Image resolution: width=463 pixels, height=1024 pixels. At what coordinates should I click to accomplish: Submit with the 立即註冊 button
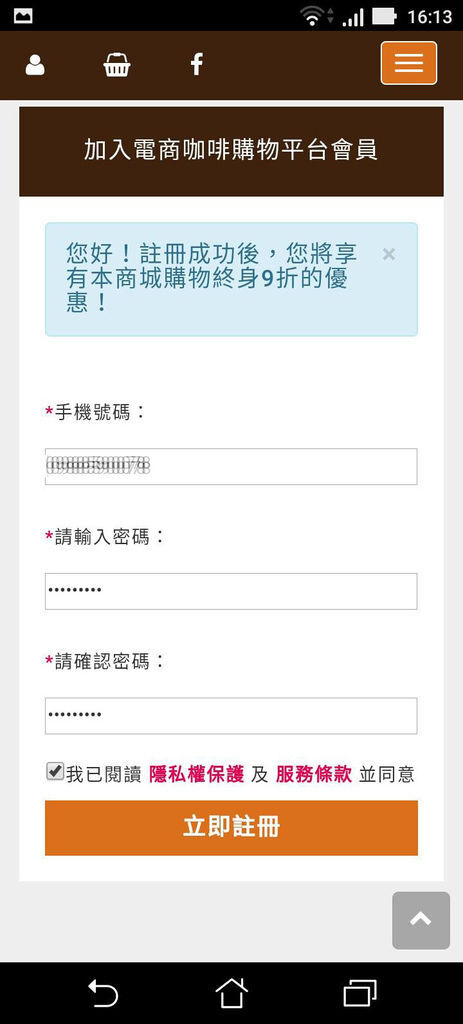pos(231,827)
